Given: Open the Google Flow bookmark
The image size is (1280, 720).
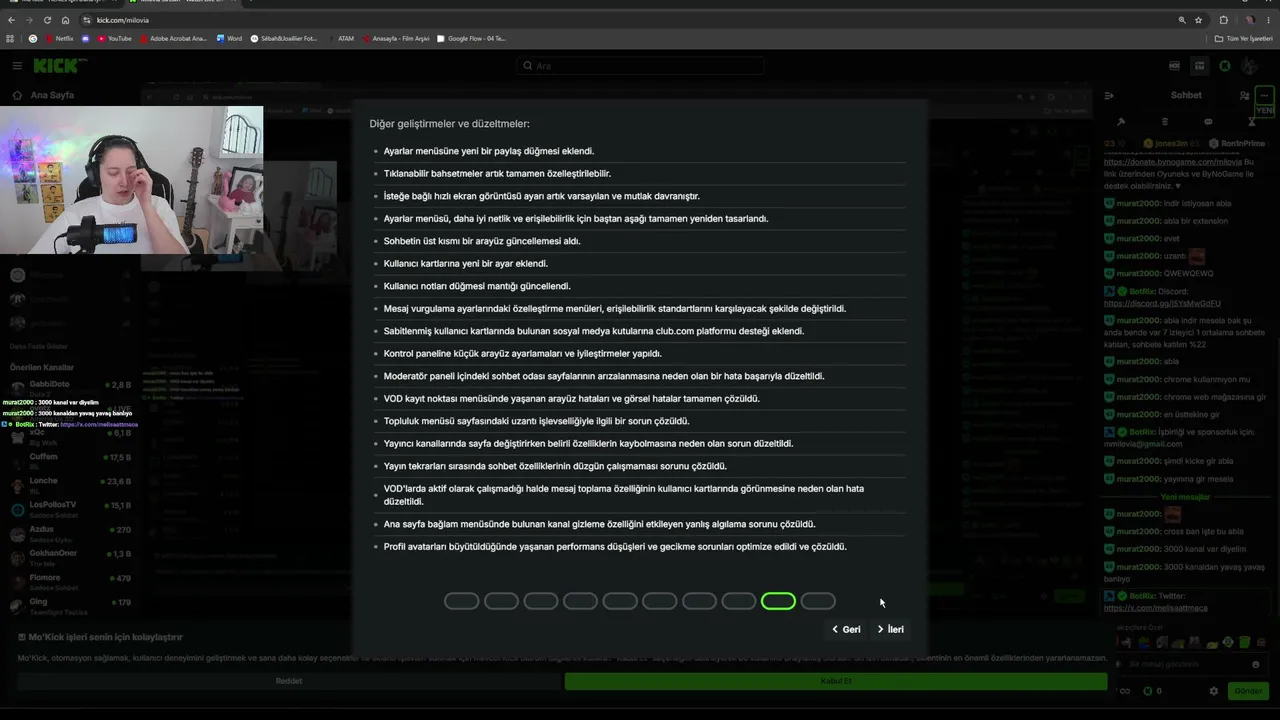Looking at the screenshot, I should [x=472, y=39].
